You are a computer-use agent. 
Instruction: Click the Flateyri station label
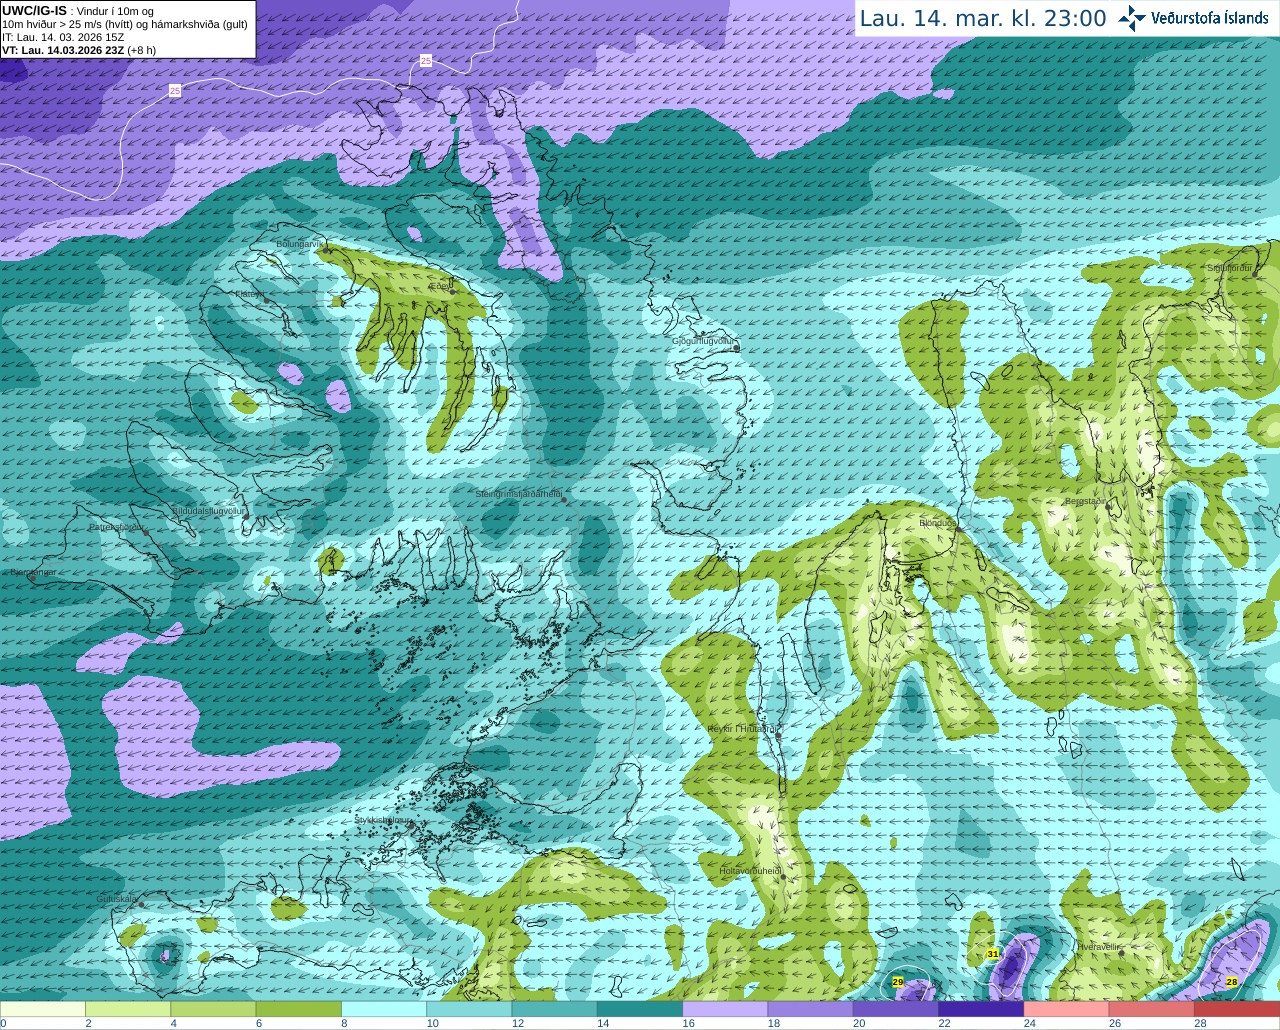pyautogui.click(x=250, y=294)
